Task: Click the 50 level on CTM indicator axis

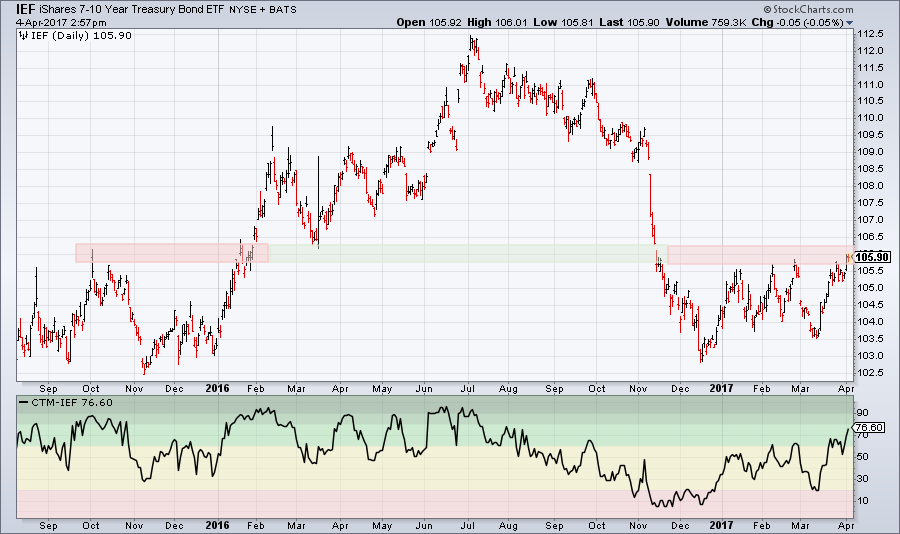Action: point(863,457)
